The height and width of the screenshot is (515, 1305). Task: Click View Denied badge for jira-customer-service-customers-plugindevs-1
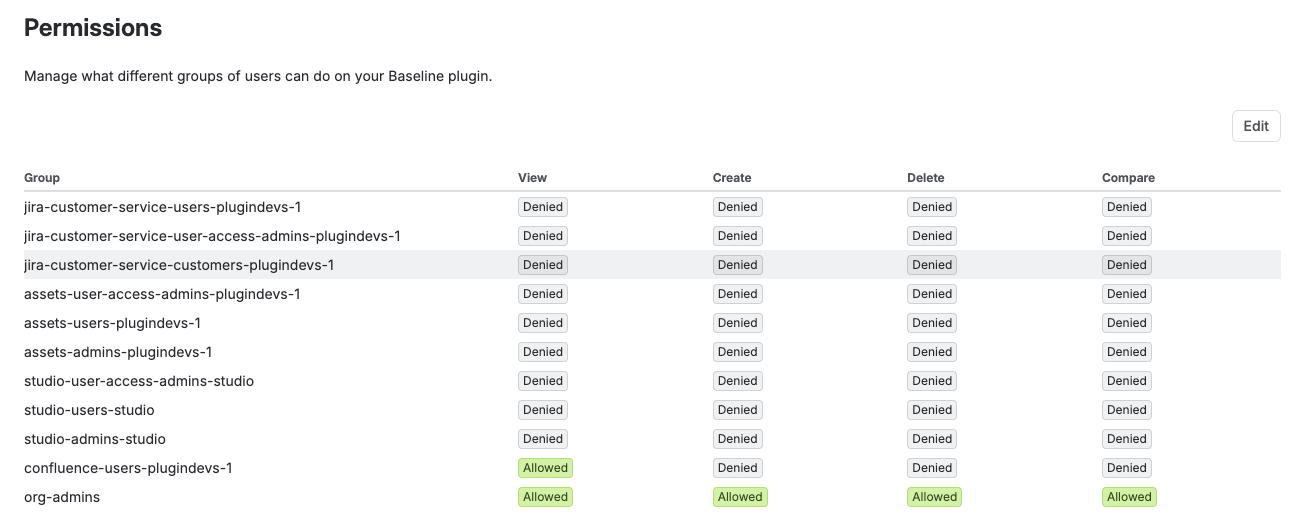(x=543, y=265)
